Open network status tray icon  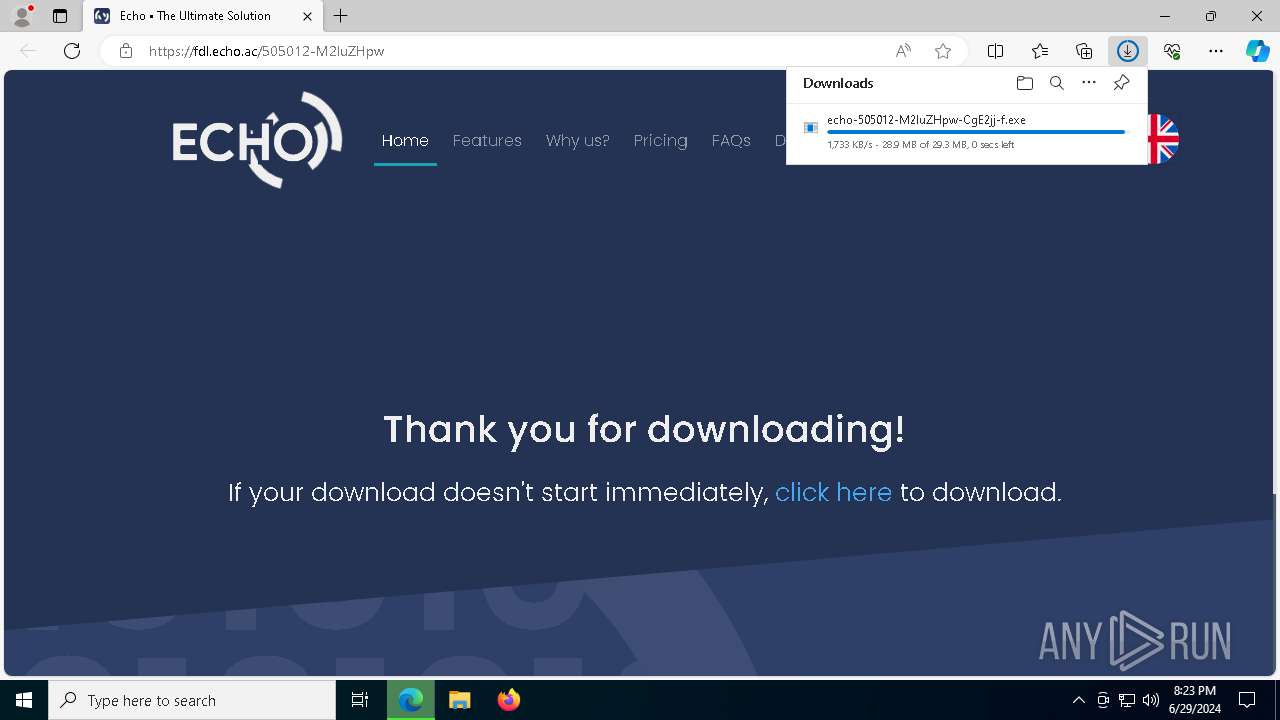1127,700
